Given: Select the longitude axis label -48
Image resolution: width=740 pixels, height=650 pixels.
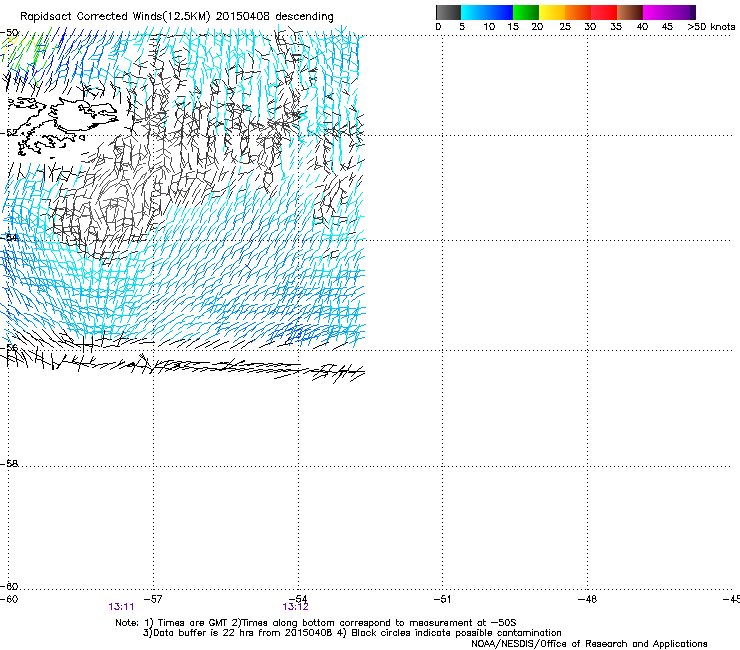Looking at the screenshot, I should [x=587, y=599].
